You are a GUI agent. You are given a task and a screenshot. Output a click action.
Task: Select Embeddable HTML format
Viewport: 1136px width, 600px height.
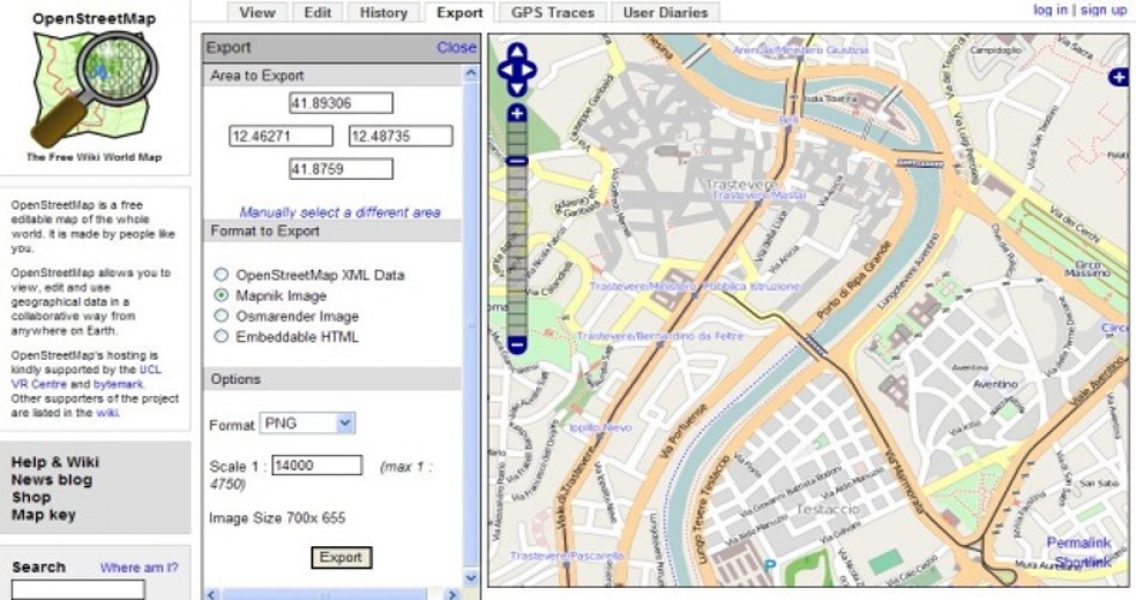(x=221, y=336)
